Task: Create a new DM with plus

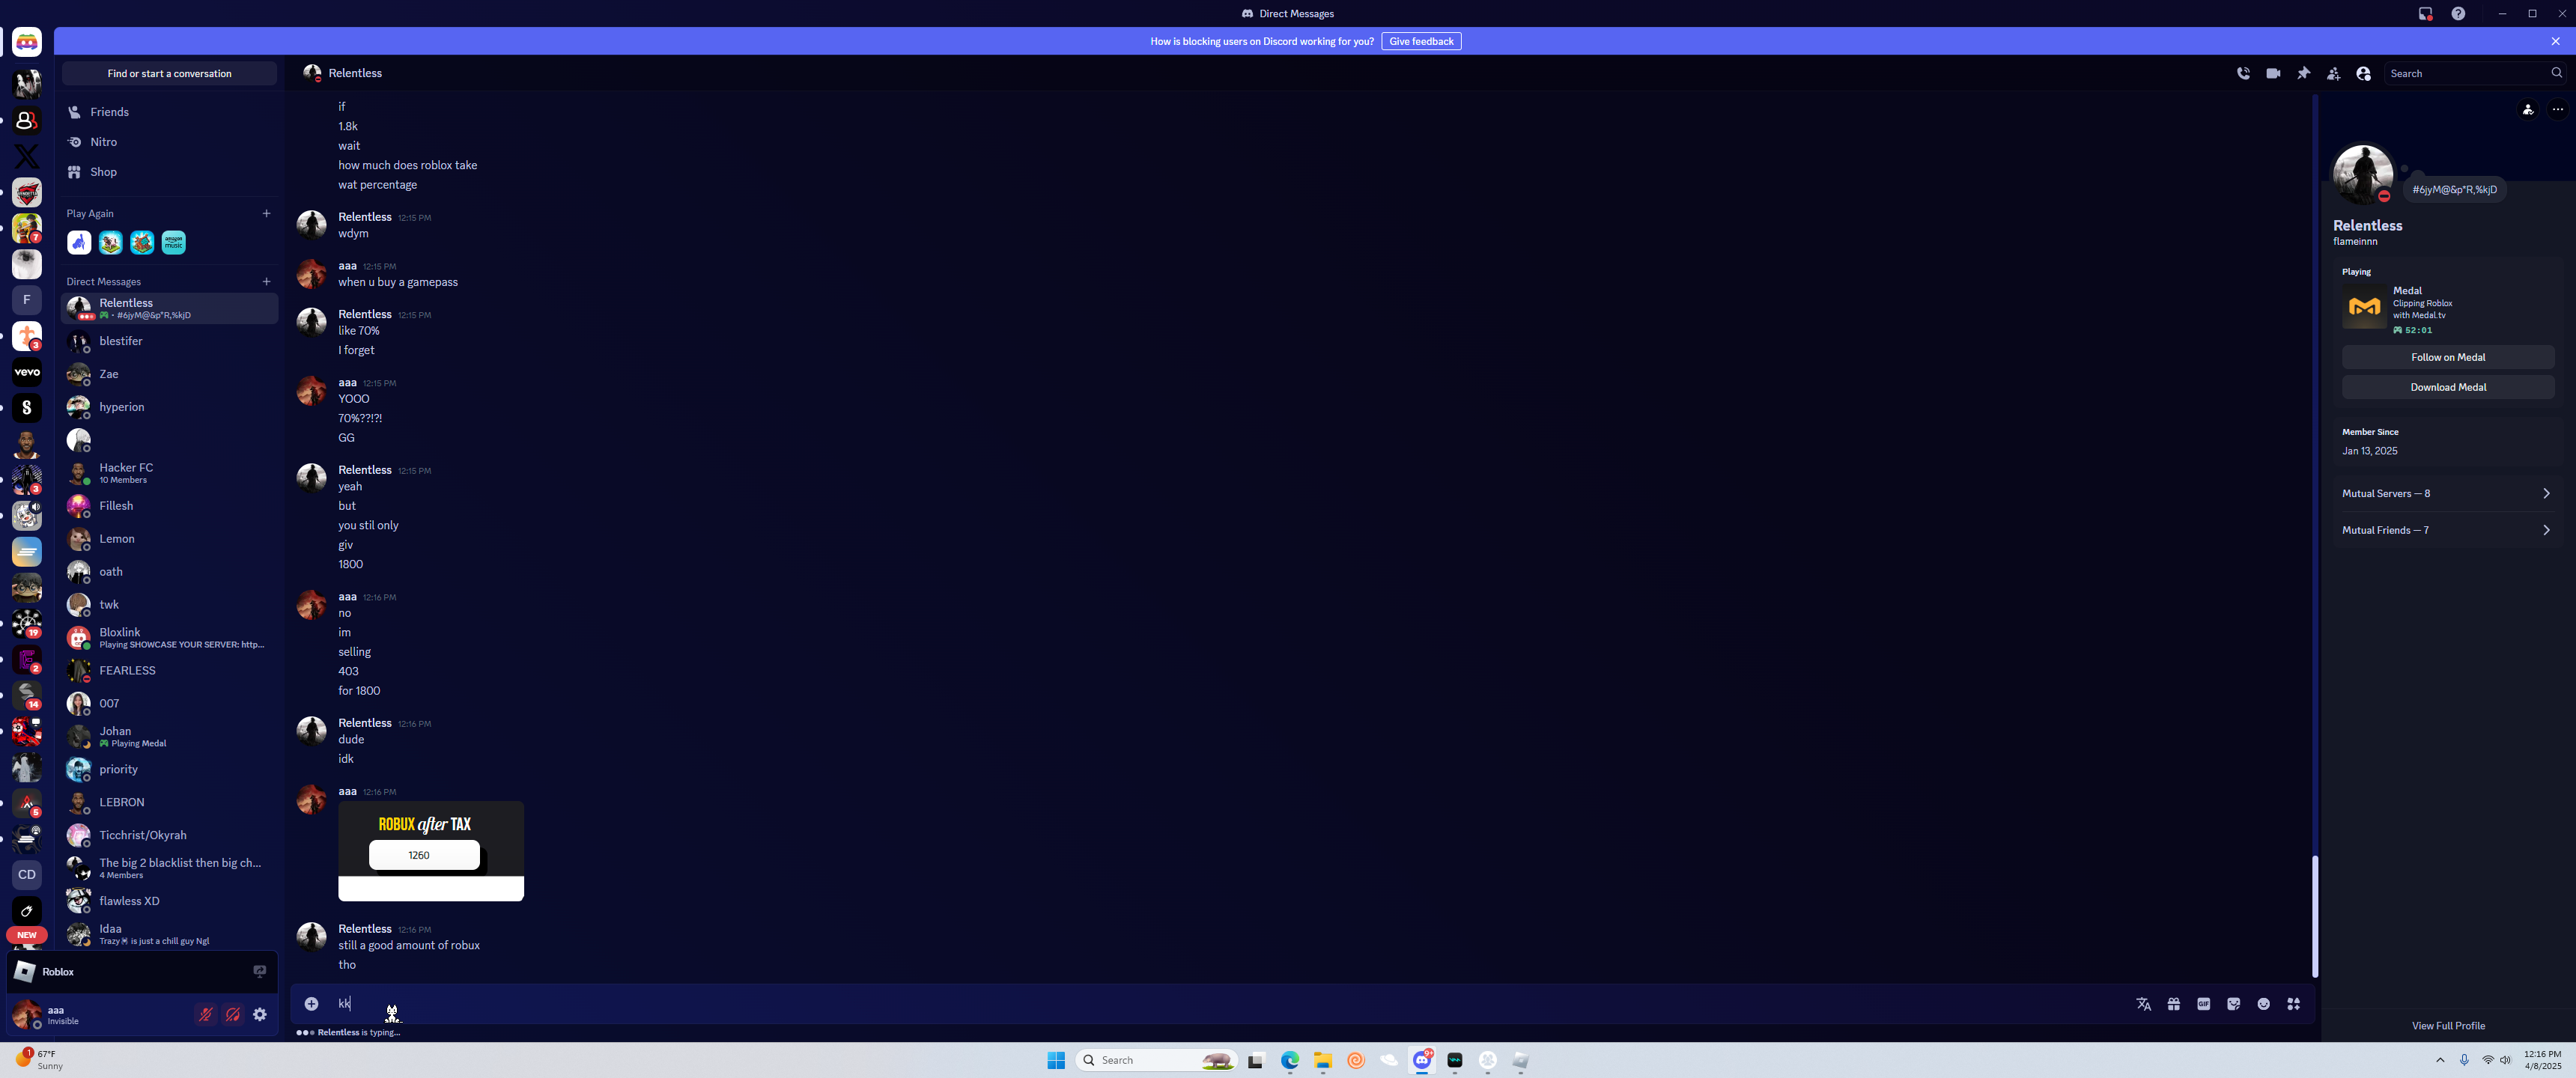Action: (x=266, y=281)
